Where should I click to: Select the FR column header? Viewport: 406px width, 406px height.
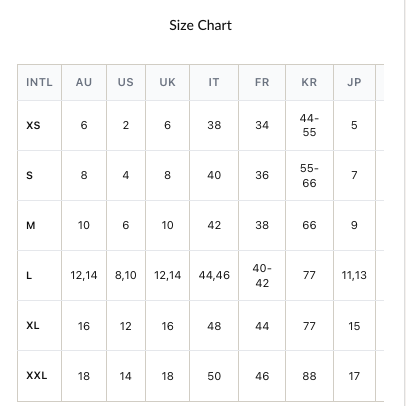coord(262,82)
